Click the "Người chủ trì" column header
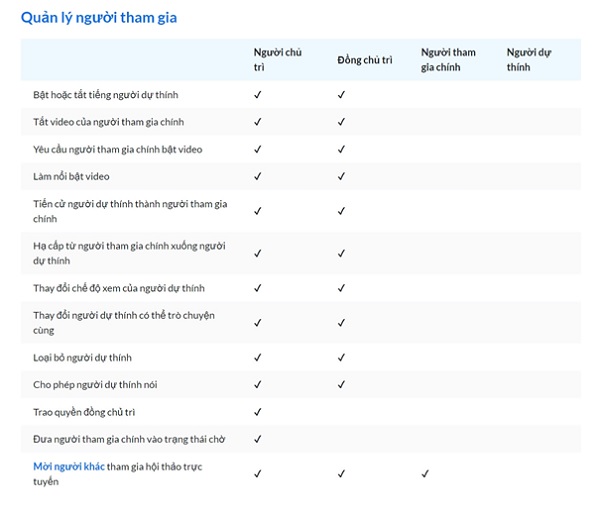This screenshot has height=512, width=600. click(277, 59)
